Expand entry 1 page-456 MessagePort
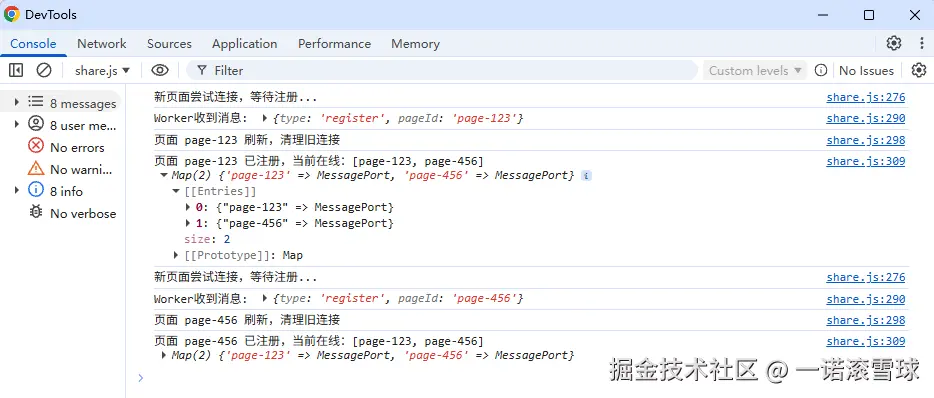Screen dimensions: 934x398 click(x=189, y=223)
